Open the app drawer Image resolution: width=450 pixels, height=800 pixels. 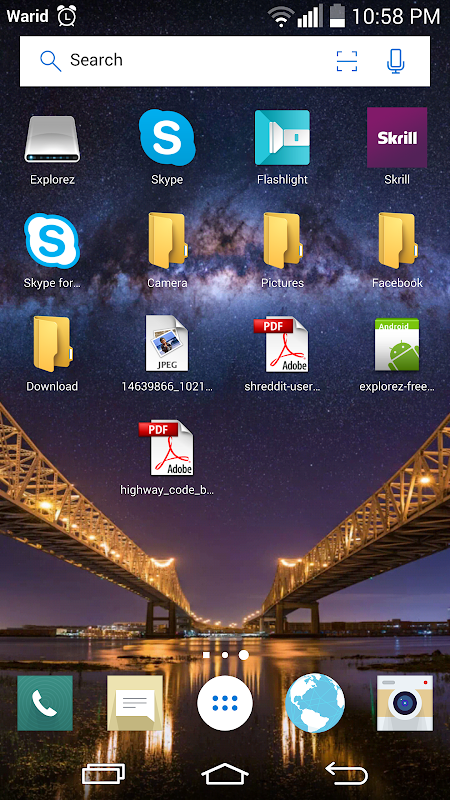click(x=225, y=703)
